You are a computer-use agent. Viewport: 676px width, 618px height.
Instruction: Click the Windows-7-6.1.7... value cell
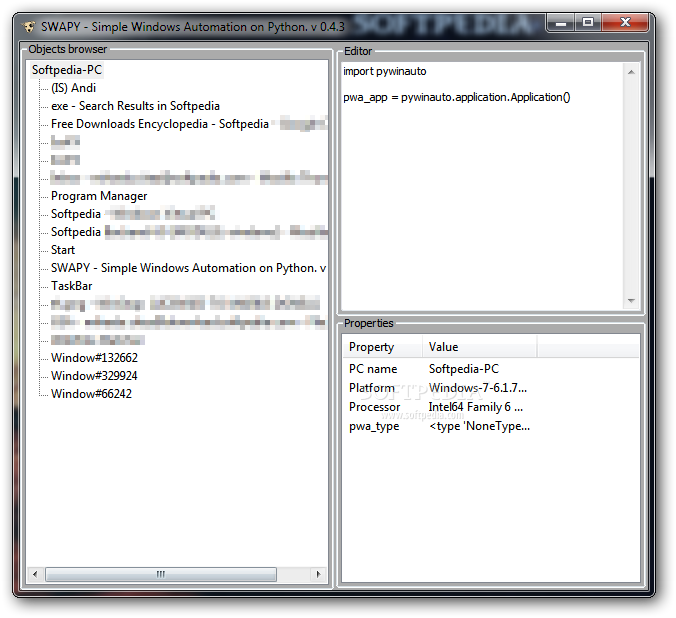click(x=478, y=388)
